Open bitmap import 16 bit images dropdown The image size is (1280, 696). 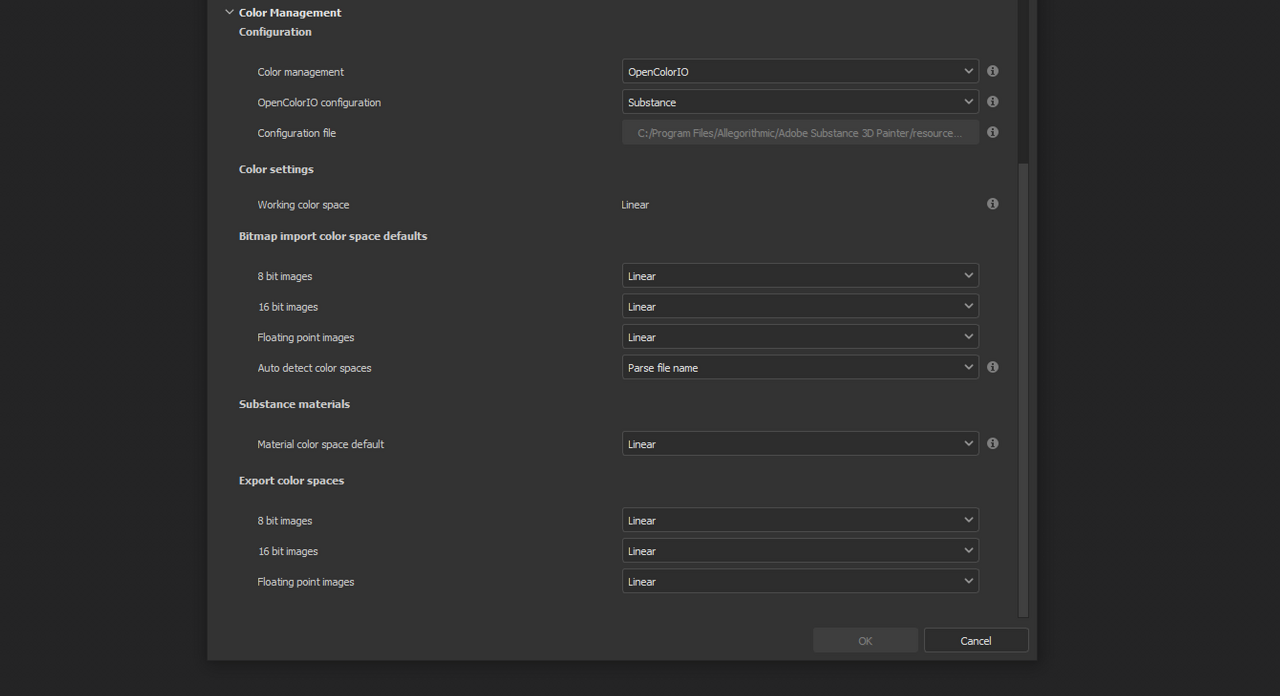pyautogui.click(x=800, y=306)
